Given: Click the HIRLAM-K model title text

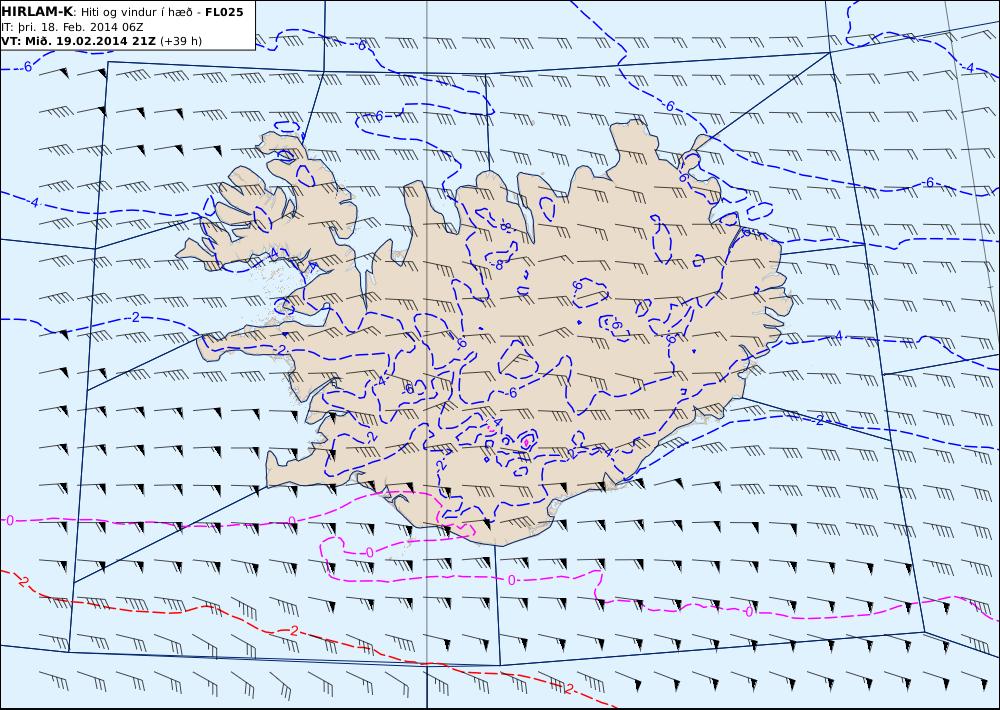Looking at the screenshot, I should 37,12.
